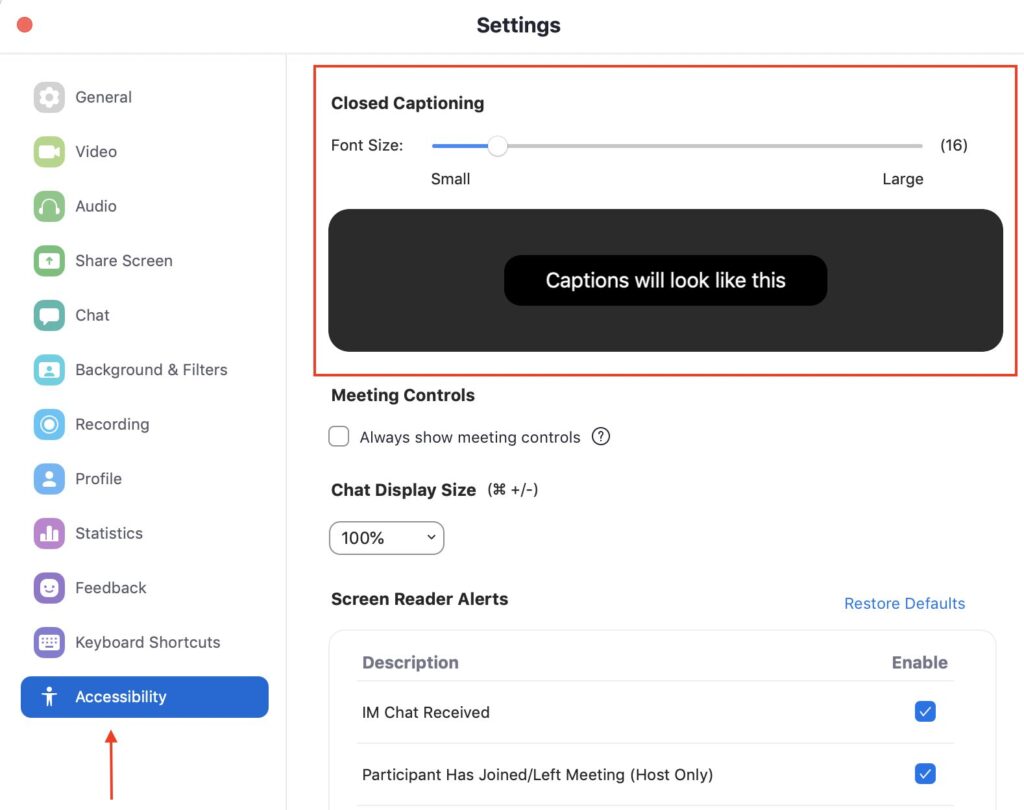This screenshot has height=810, width=1024.
Task: Click the Accessibility sidebar button
Action: [x=144, y=697]
